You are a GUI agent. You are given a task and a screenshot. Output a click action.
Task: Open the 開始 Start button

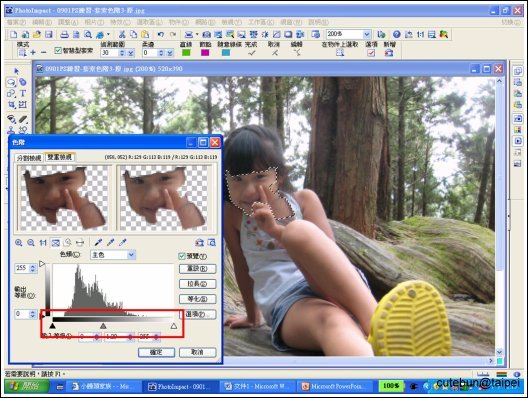click(27, 387)
